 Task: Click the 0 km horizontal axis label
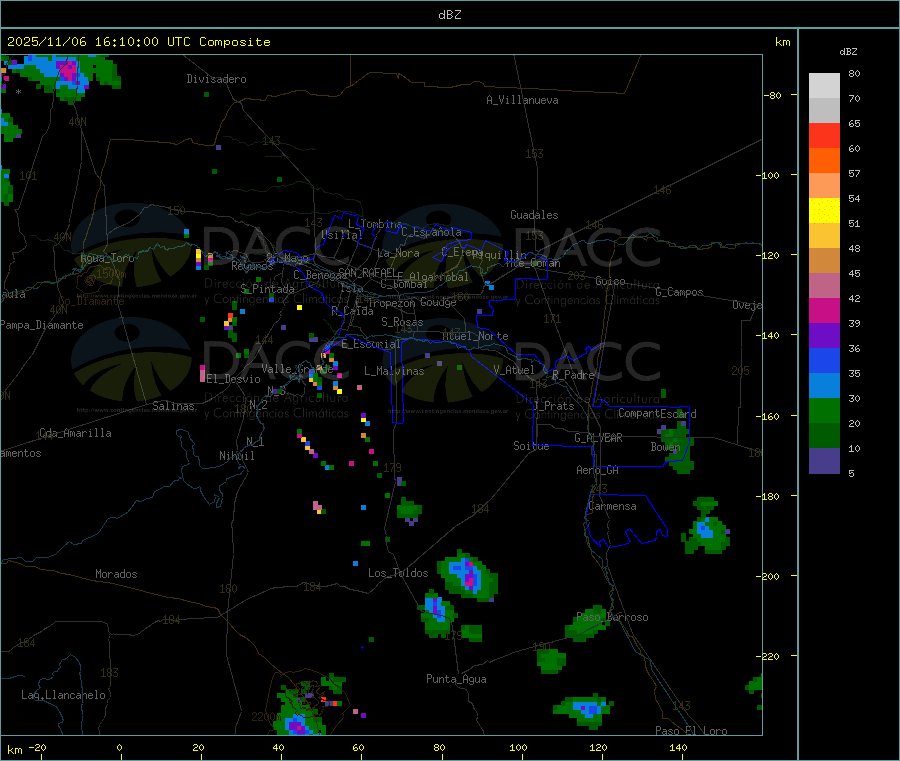click(x=119, y=748)
